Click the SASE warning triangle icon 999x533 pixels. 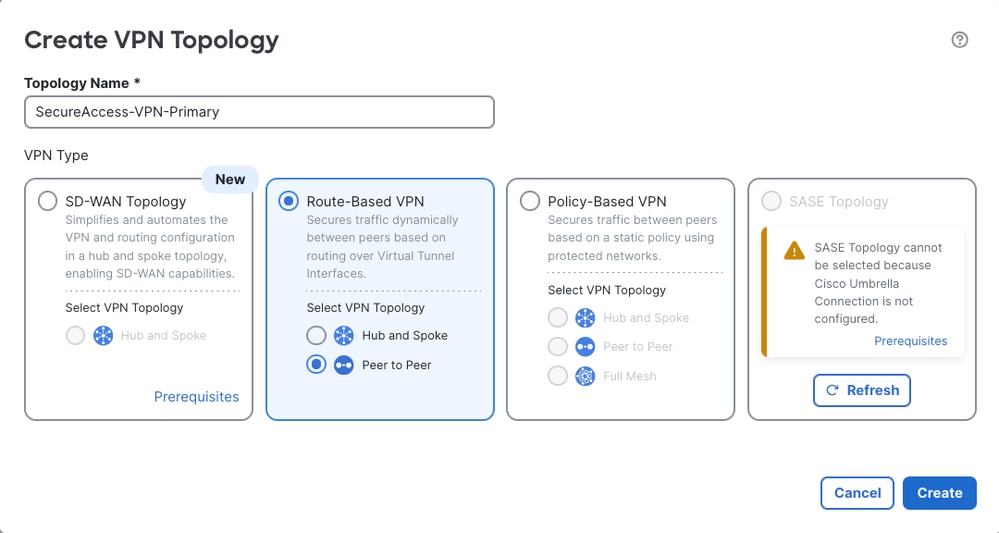794,250
